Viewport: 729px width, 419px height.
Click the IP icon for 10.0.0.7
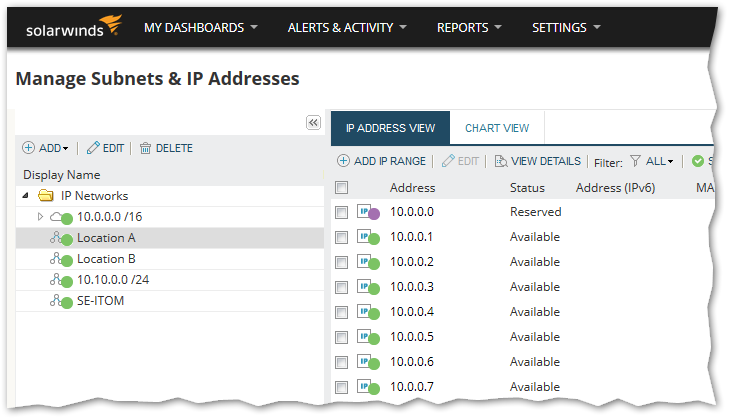coord(368,387)
